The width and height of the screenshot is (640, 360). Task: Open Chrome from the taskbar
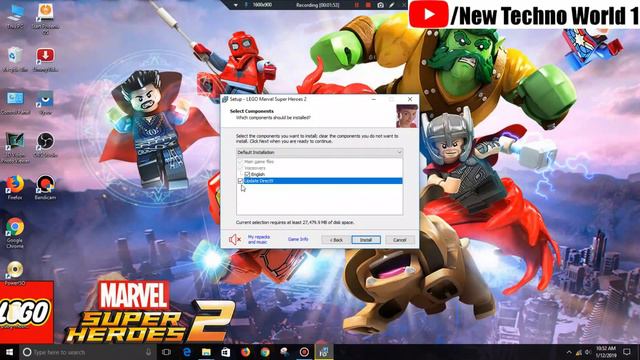[x=265, y=352]
